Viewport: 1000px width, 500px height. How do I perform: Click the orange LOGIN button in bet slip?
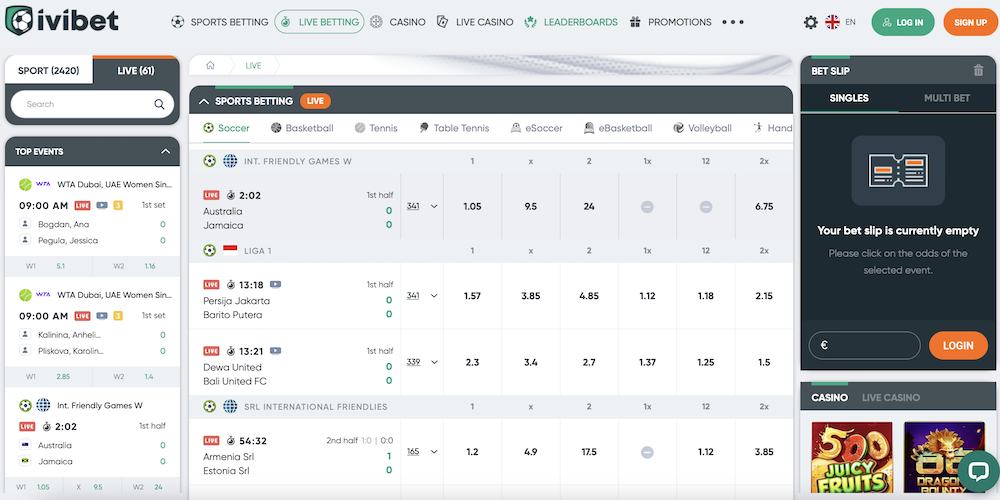point(957,345)
